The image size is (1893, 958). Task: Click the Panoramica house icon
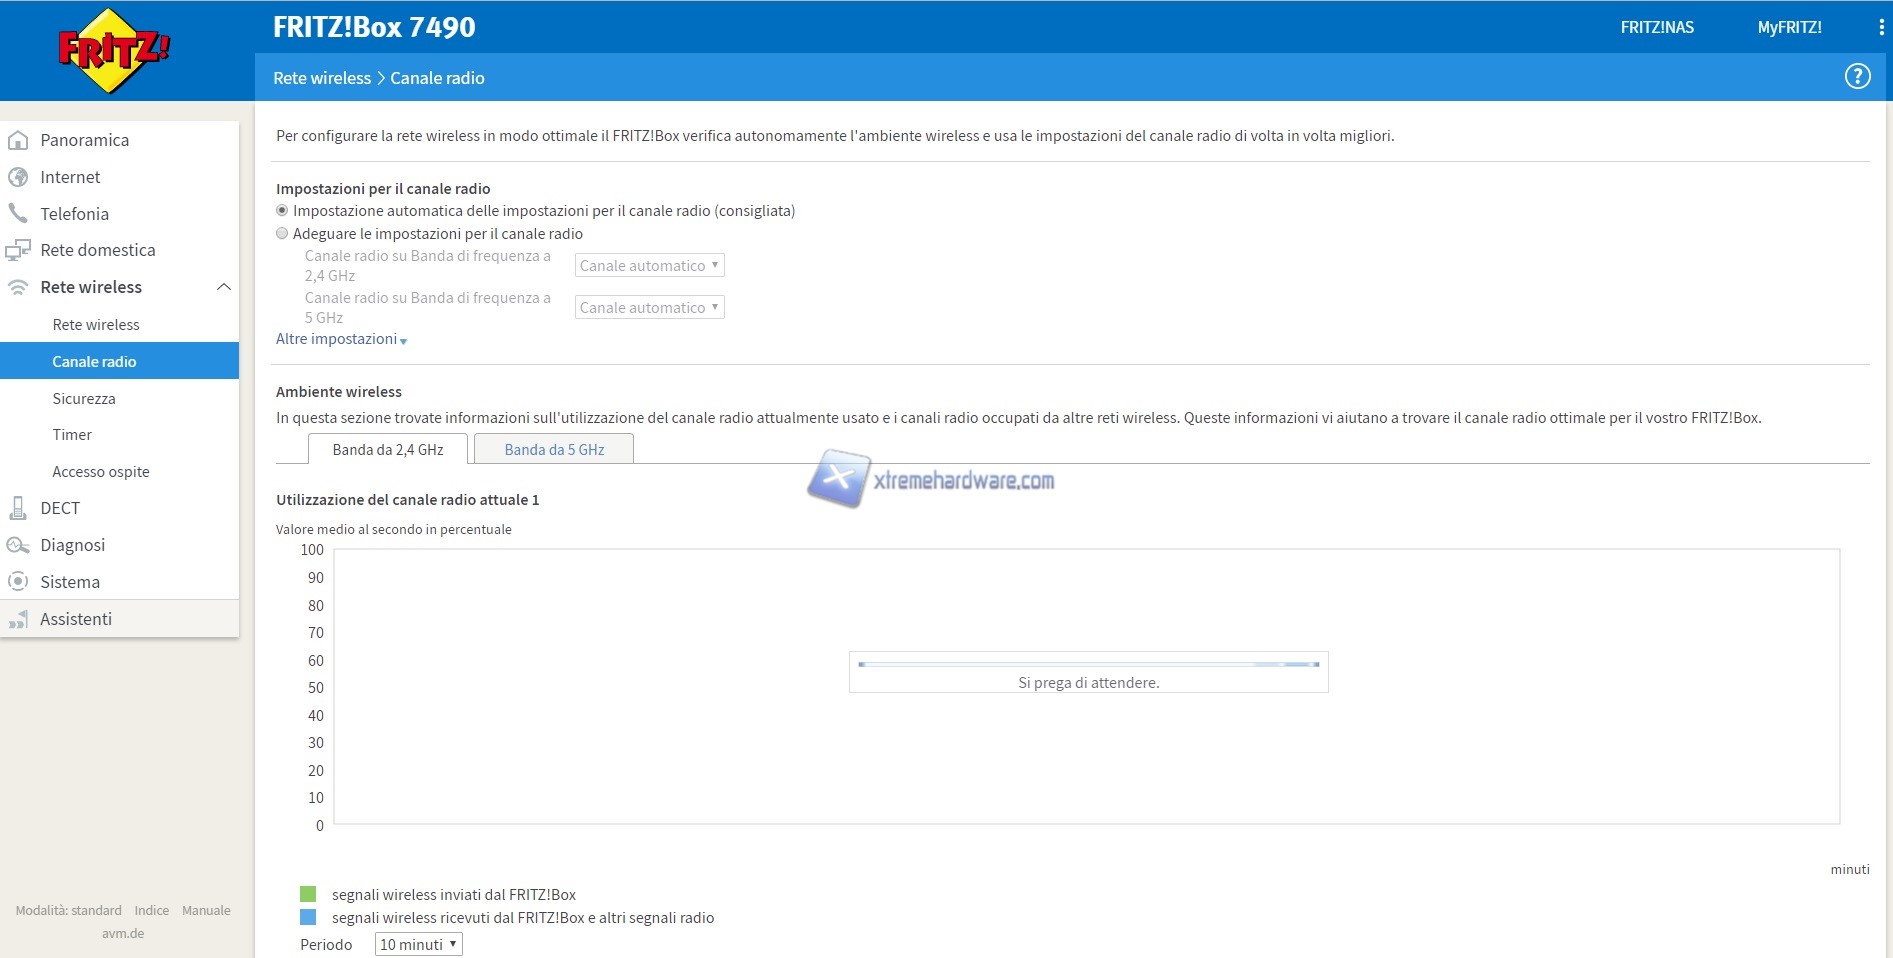[18, 140]
